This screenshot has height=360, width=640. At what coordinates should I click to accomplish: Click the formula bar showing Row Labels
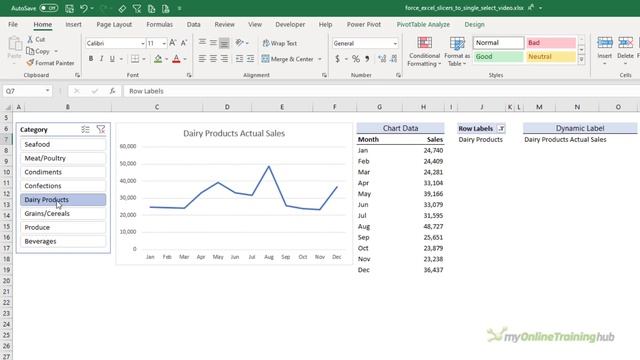point(382,91)
